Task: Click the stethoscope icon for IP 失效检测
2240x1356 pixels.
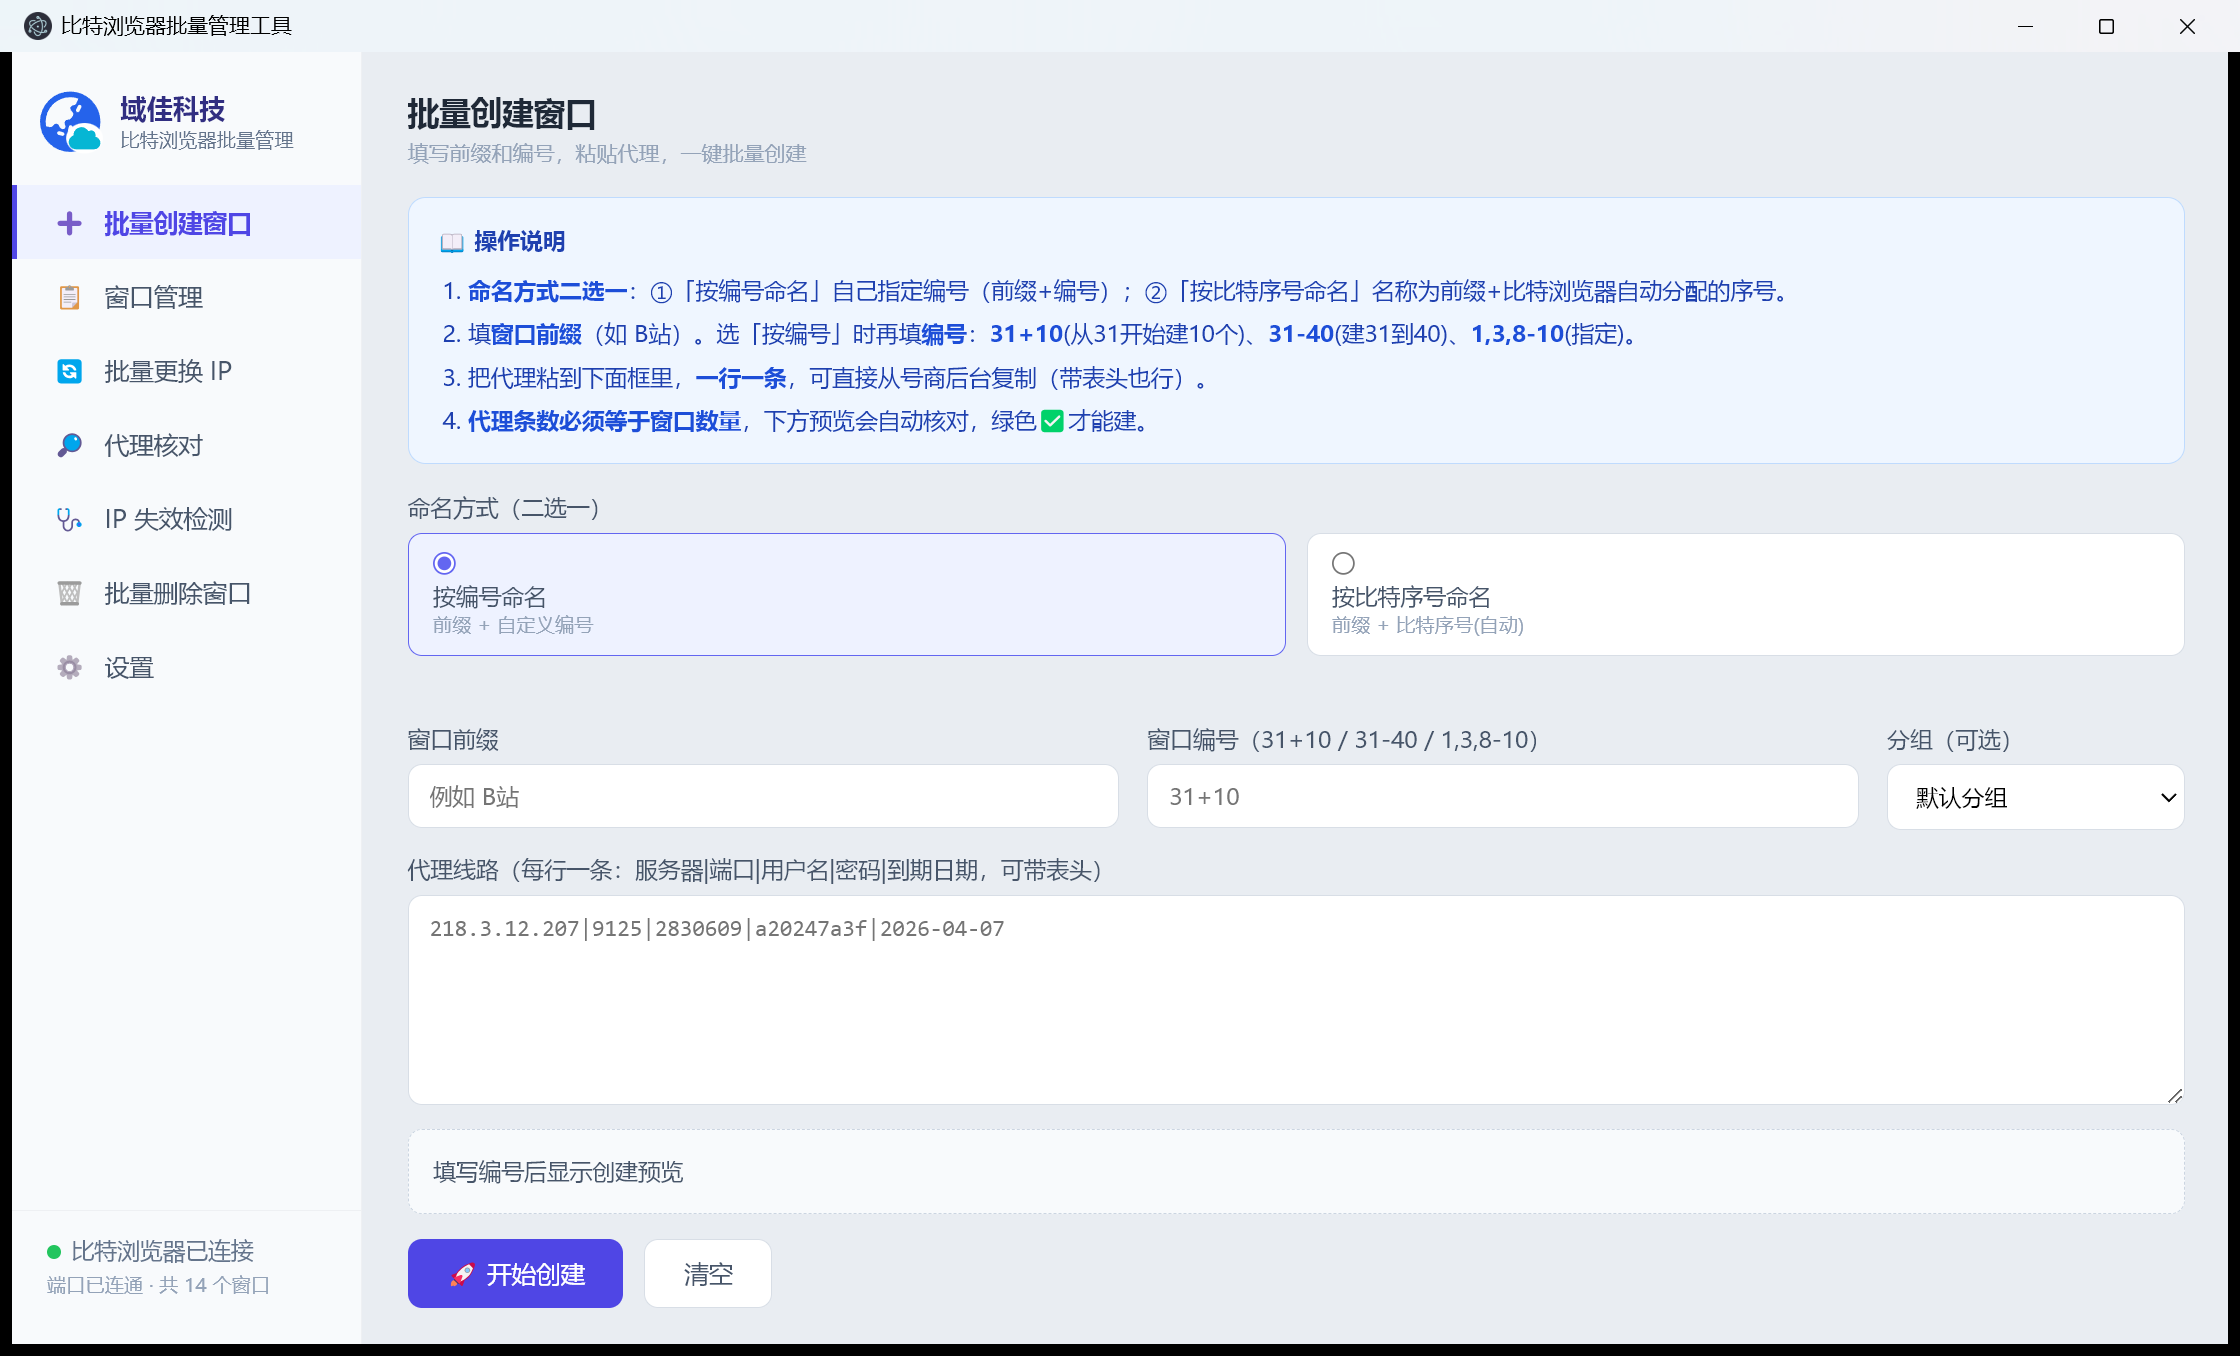Action: (x=69, y=519)
